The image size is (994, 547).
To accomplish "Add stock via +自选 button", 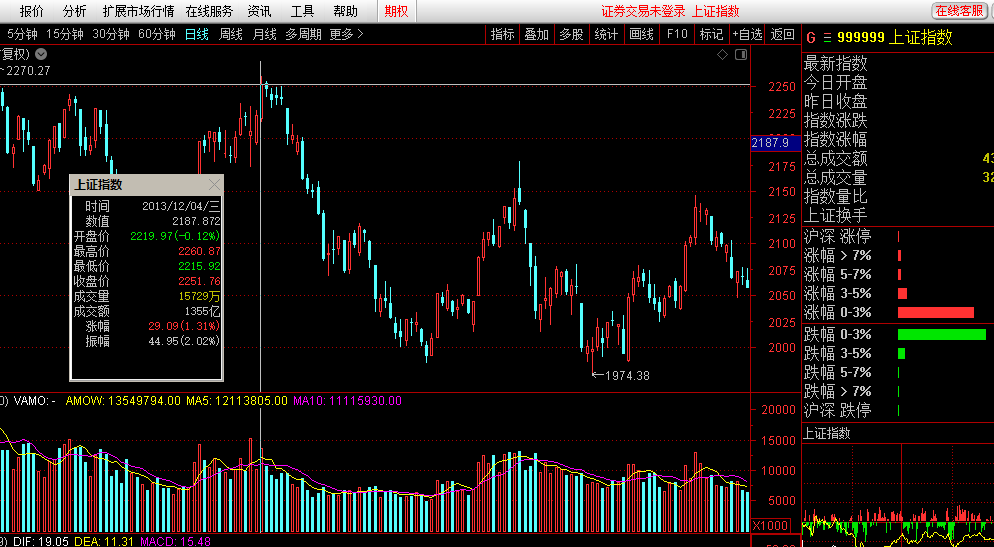I will pyautogui.click(x=747, y=34).
